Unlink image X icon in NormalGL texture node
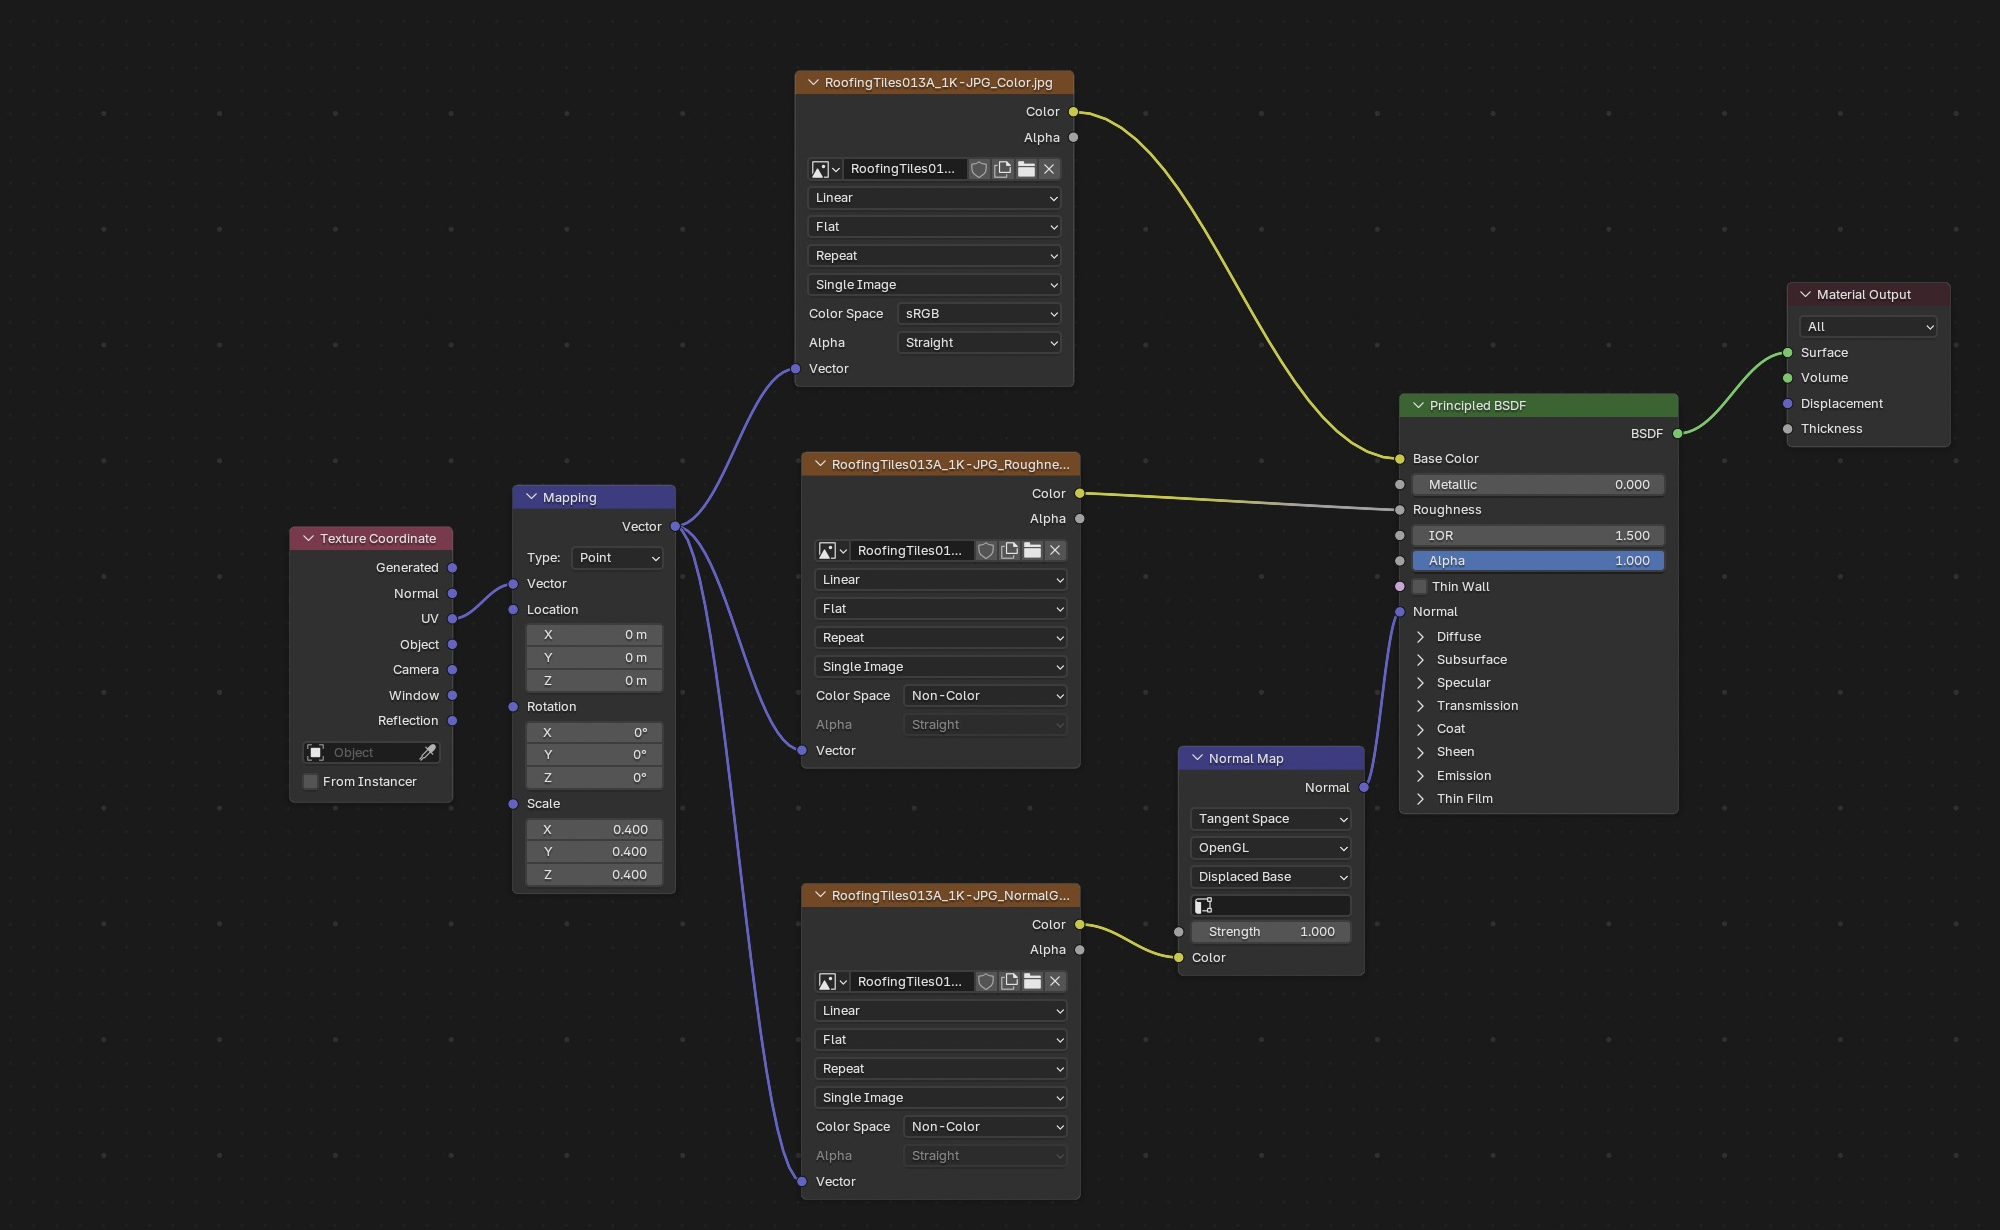Screen dimensions: 2000x1230 tap(1055, 982)
